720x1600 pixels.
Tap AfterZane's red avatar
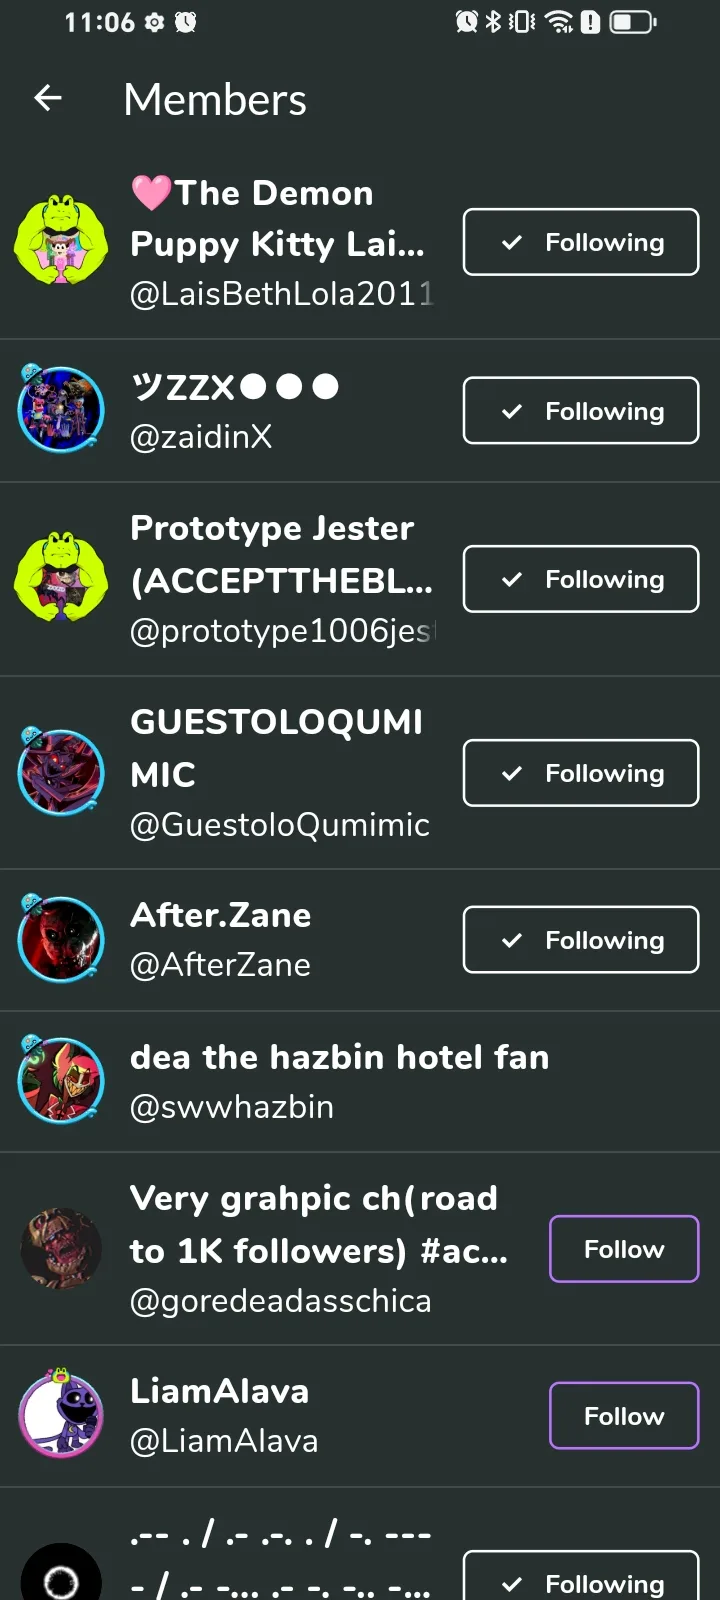(61, 939)
